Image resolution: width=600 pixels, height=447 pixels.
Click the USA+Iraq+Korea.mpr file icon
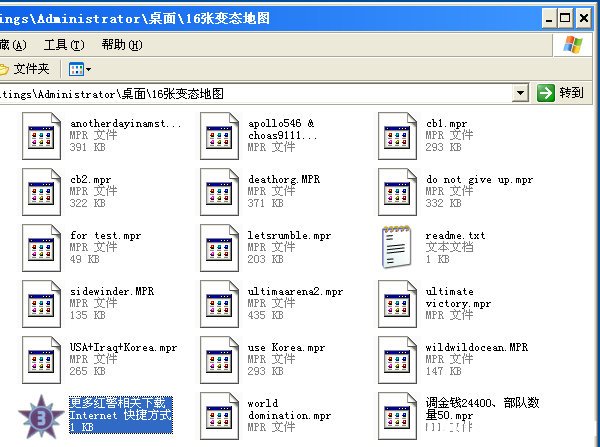click(41, 360)
